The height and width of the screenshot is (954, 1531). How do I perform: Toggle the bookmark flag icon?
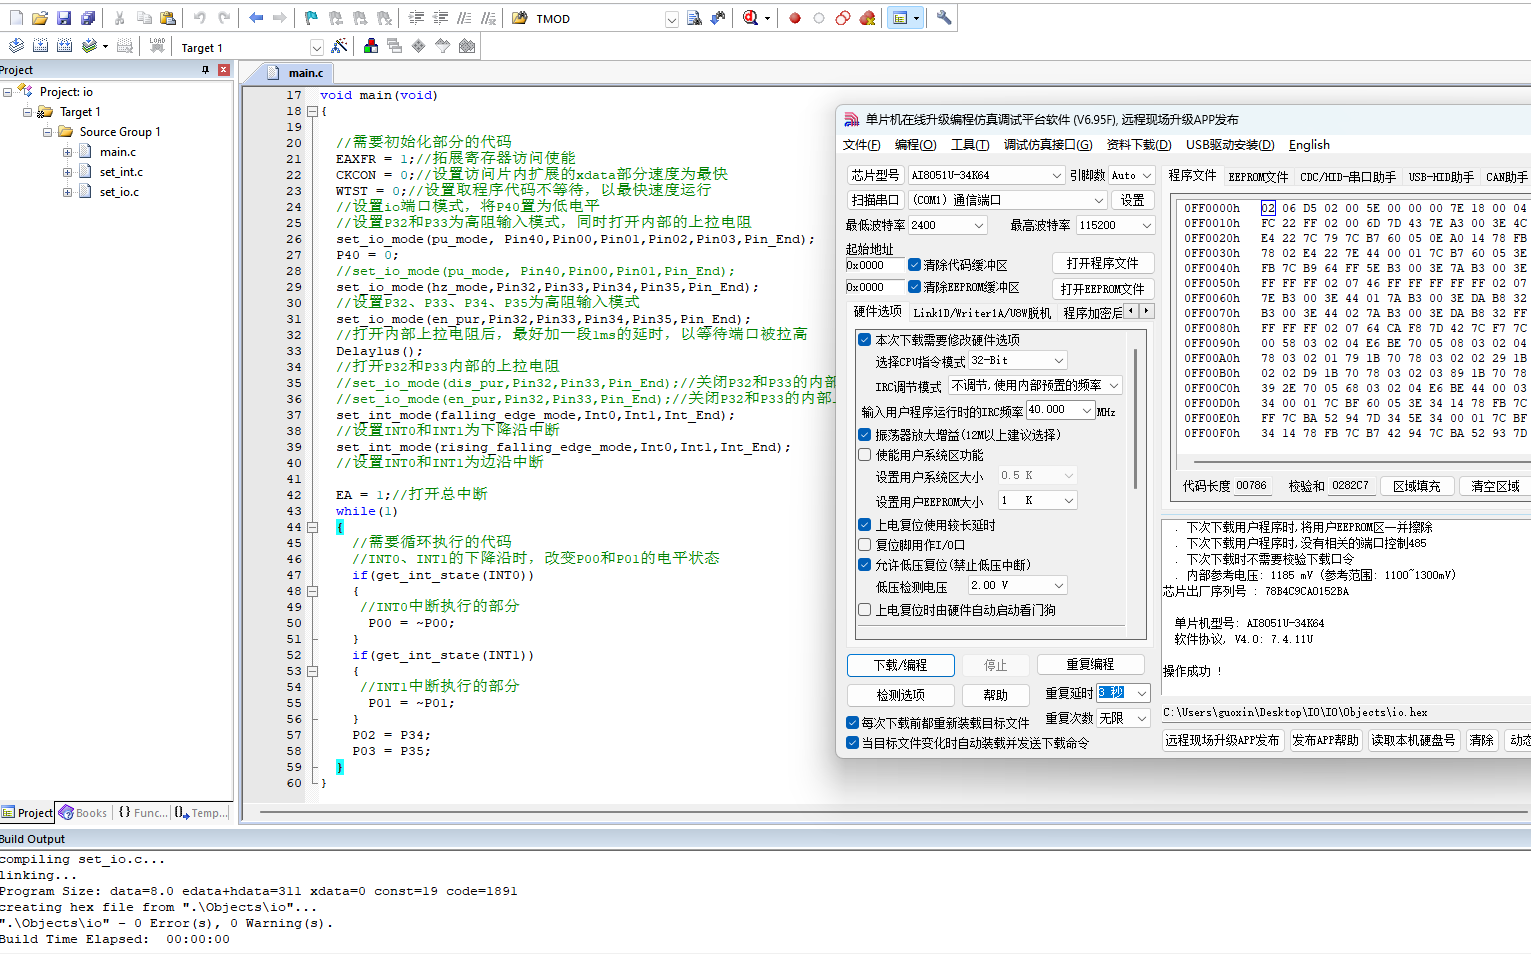point(311,18)
